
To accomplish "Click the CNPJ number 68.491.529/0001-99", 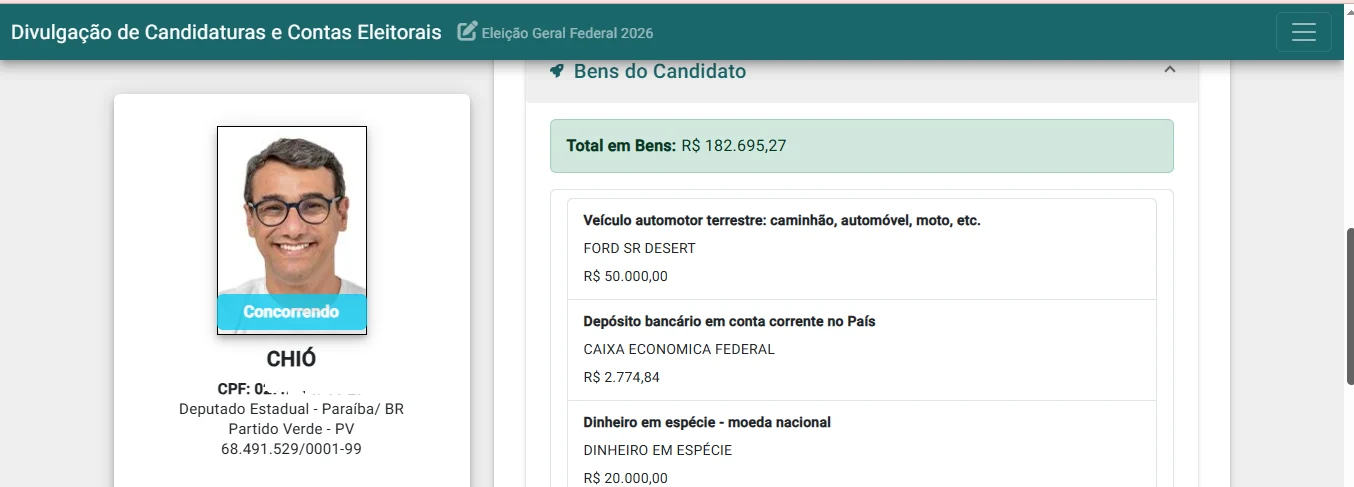I will point(291,449).
